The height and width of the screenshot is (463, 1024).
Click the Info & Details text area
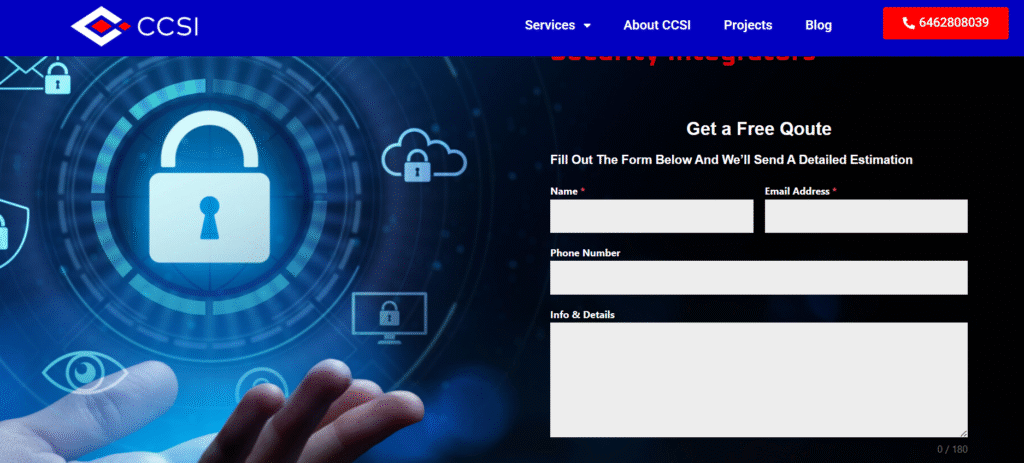(758, 379)
